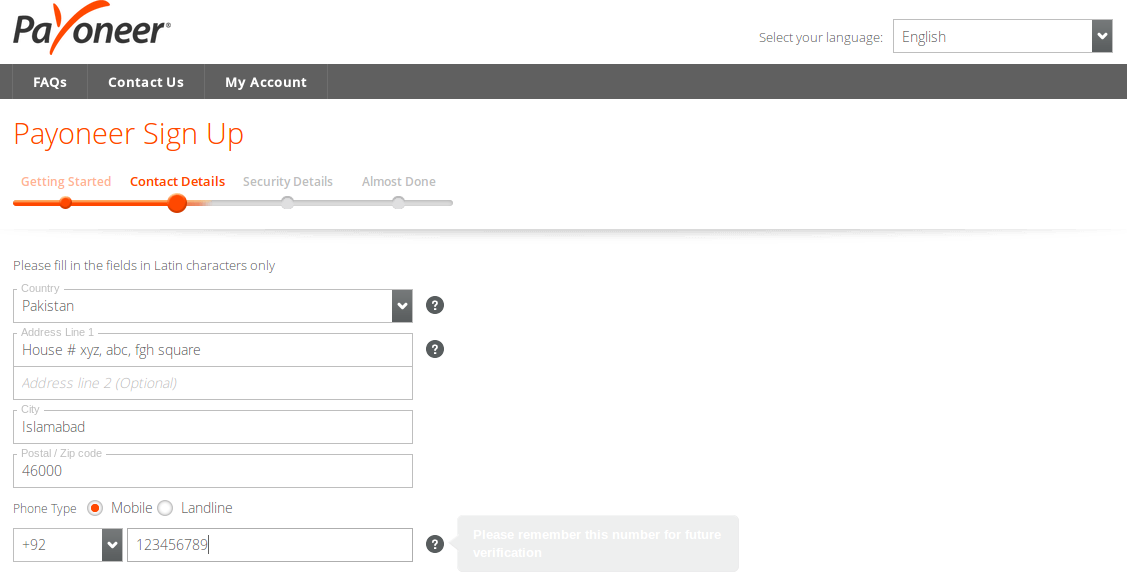Image resolution: width=1127 pixels, height=579 pixels.
Task: Click the Address line 2 optional field
Action: (x=212, y=383)
